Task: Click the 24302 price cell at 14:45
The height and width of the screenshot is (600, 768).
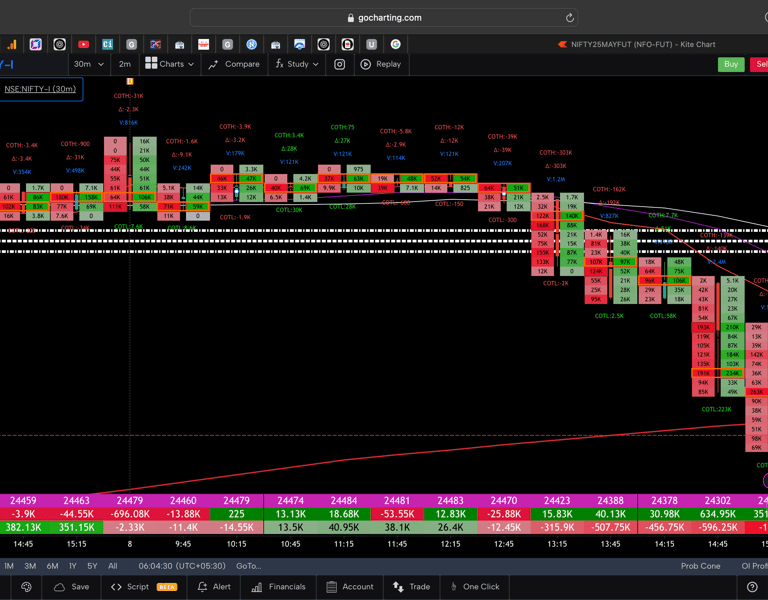Action: click(718, 501)
